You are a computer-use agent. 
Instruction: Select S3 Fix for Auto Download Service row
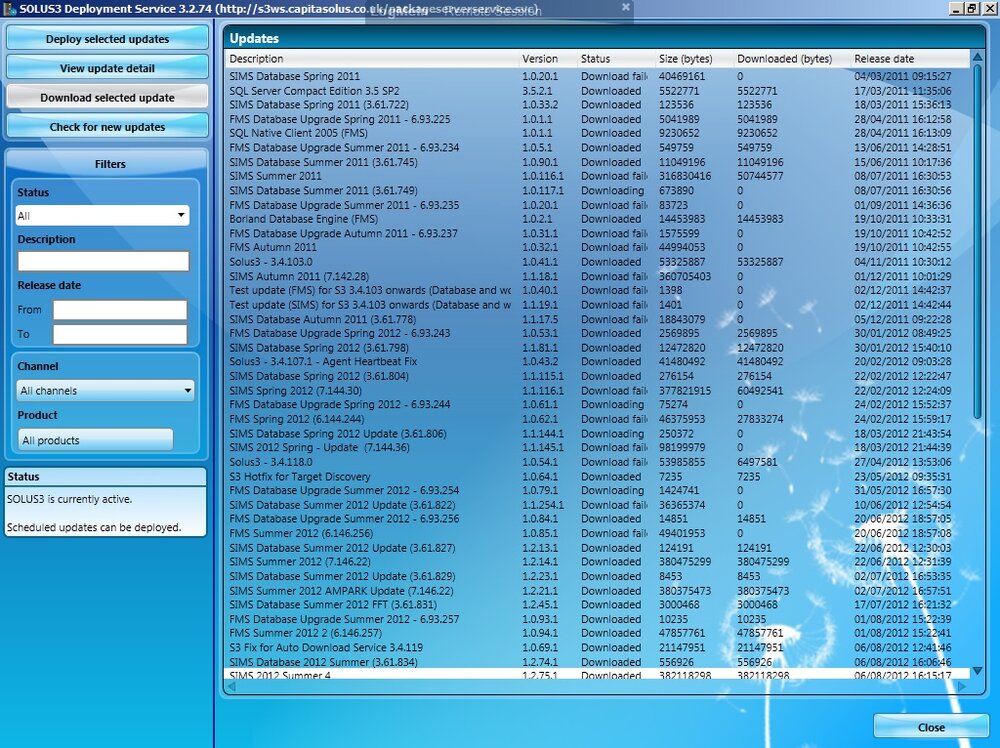[597, 647]
